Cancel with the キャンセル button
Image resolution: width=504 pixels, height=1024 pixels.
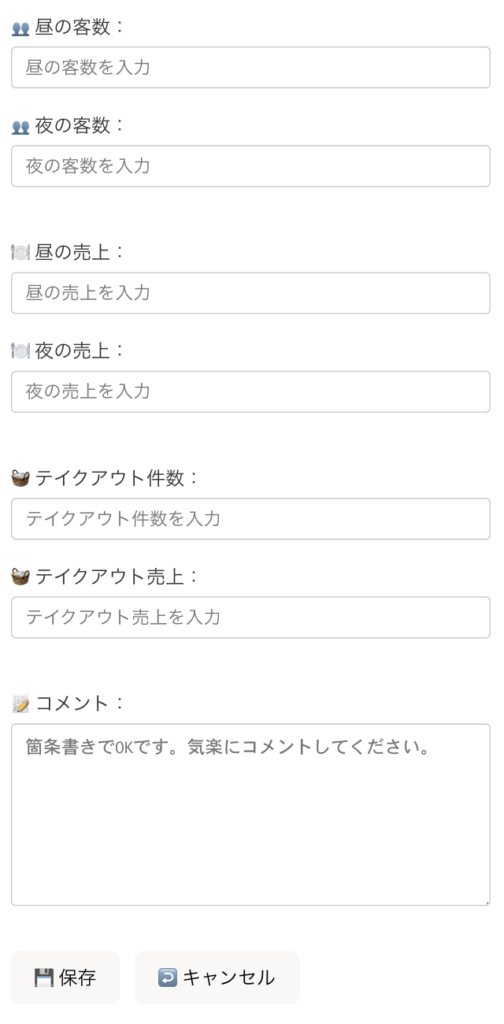point(217,978)
